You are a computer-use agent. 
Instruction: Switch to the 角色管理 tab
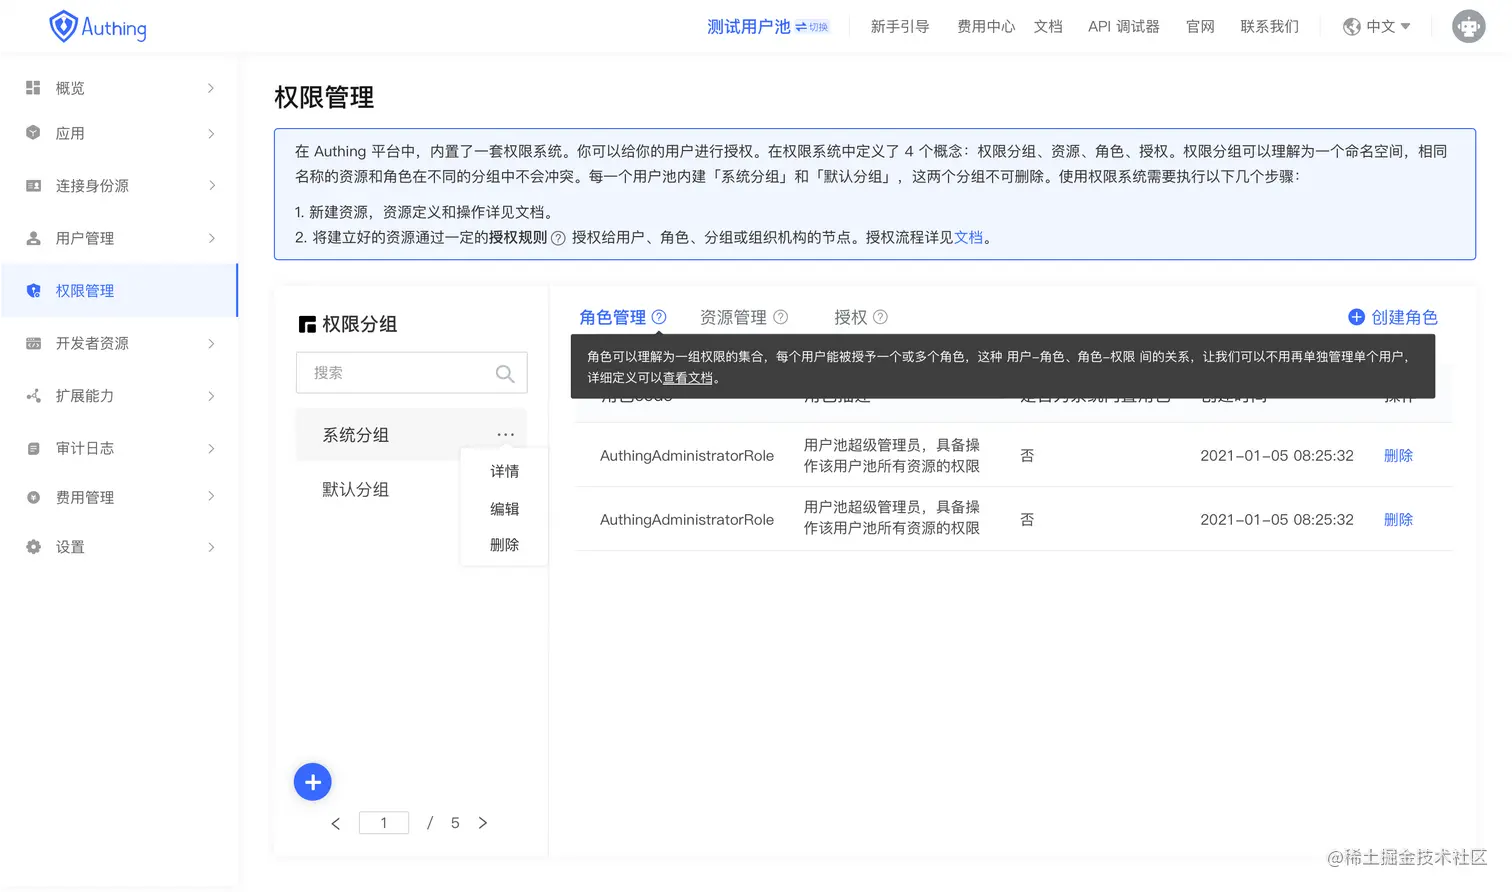click(x=613, y=317)
